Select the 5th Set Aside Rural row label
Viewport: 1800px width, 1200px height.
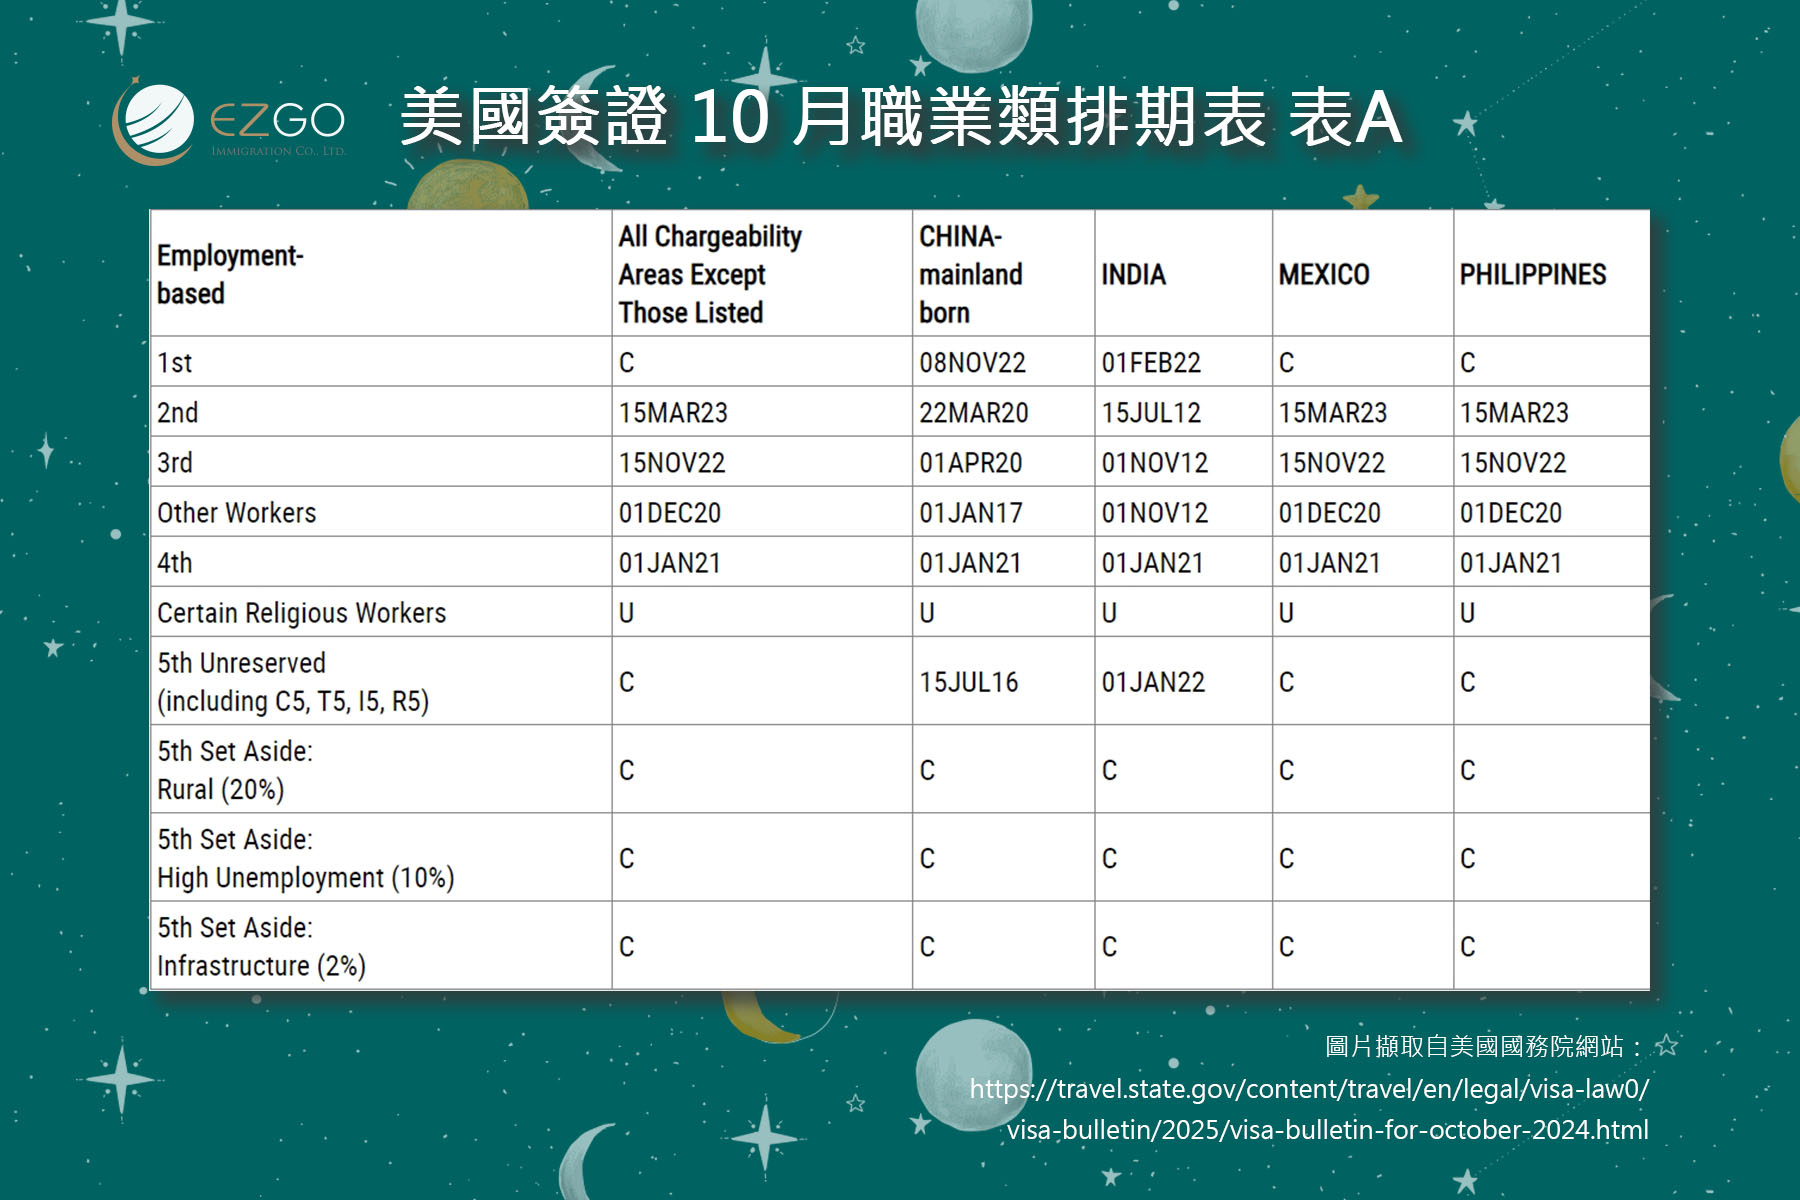coord(235,769)
